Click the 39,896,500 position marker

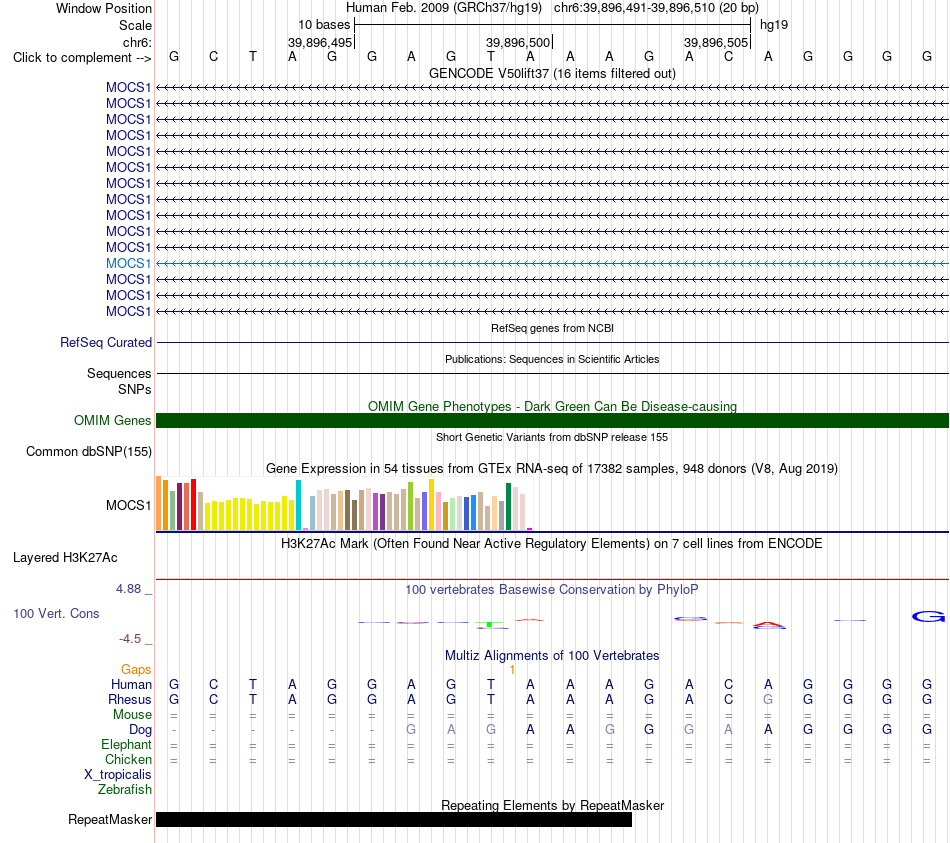tap(518, 42)
